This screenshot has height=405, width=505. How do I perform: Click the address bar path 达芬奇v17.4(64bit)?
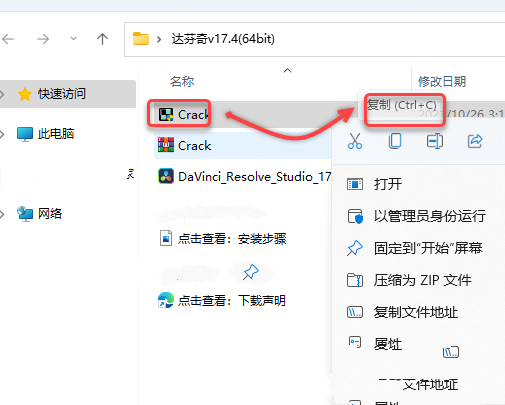click(x=223, y=39)
